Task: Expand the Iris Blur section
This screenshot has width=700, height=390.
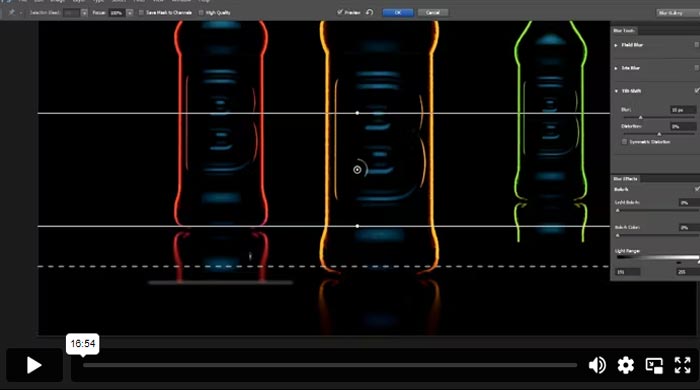Action: [x=616, y=68]
